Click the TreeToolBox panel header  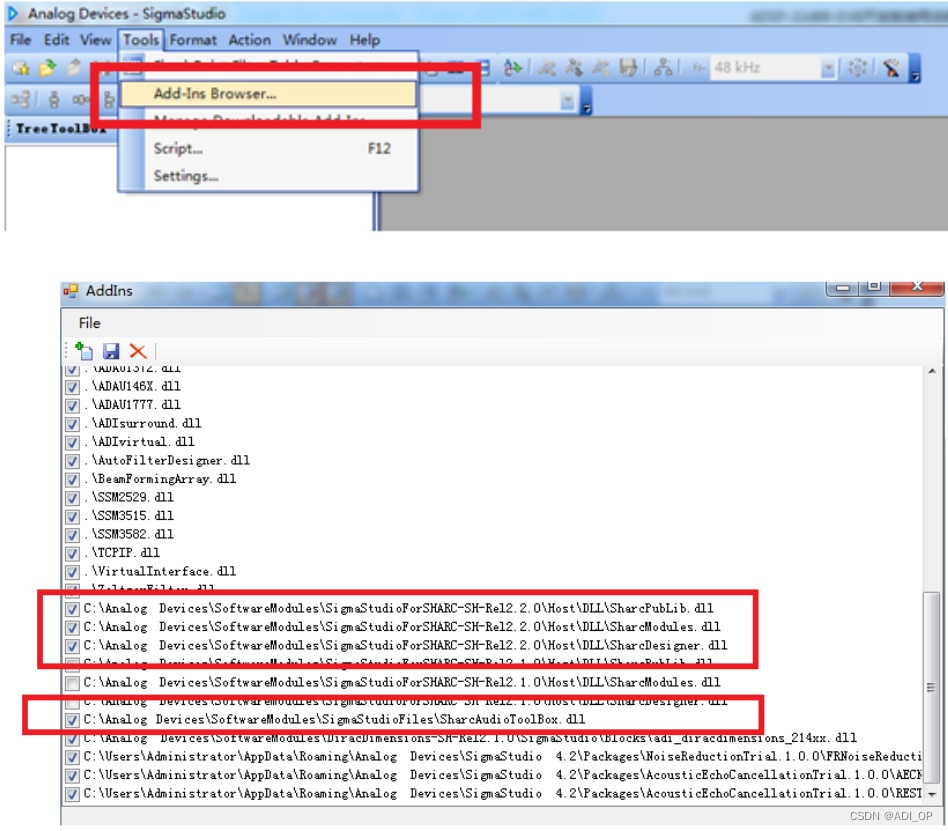click(x=60, y=129)
